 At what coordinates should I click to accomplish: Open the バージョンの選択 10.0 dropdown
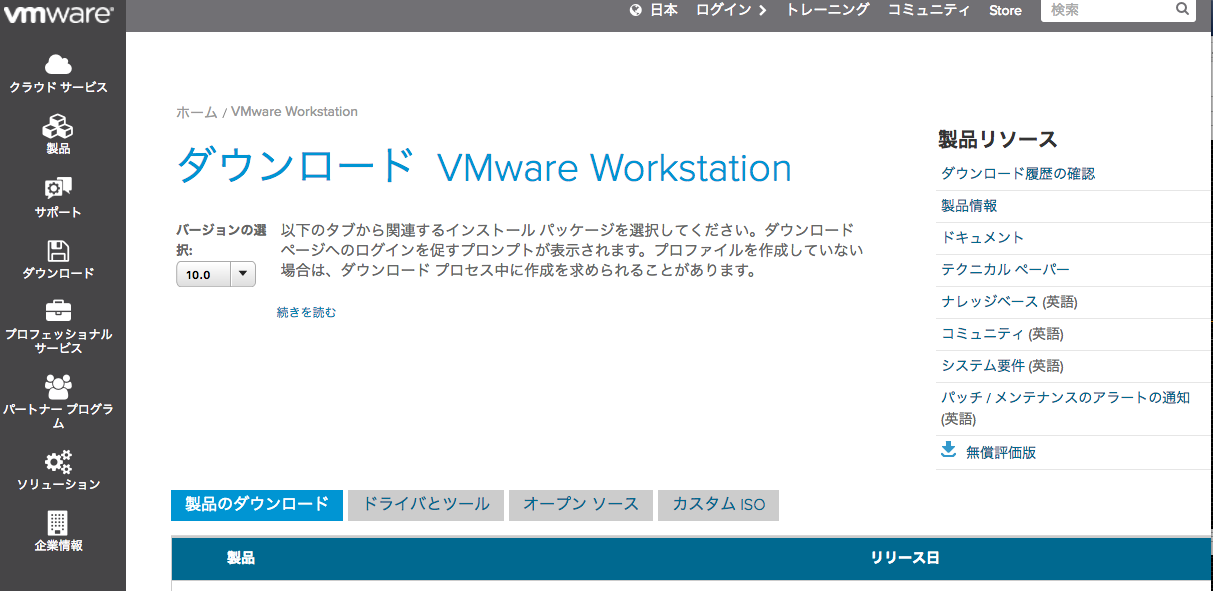(216, 274)
